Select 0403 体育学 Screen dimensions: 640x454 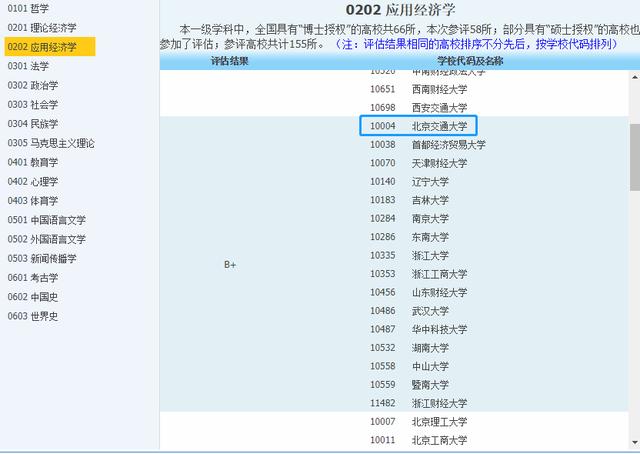[x=33, y=200]
